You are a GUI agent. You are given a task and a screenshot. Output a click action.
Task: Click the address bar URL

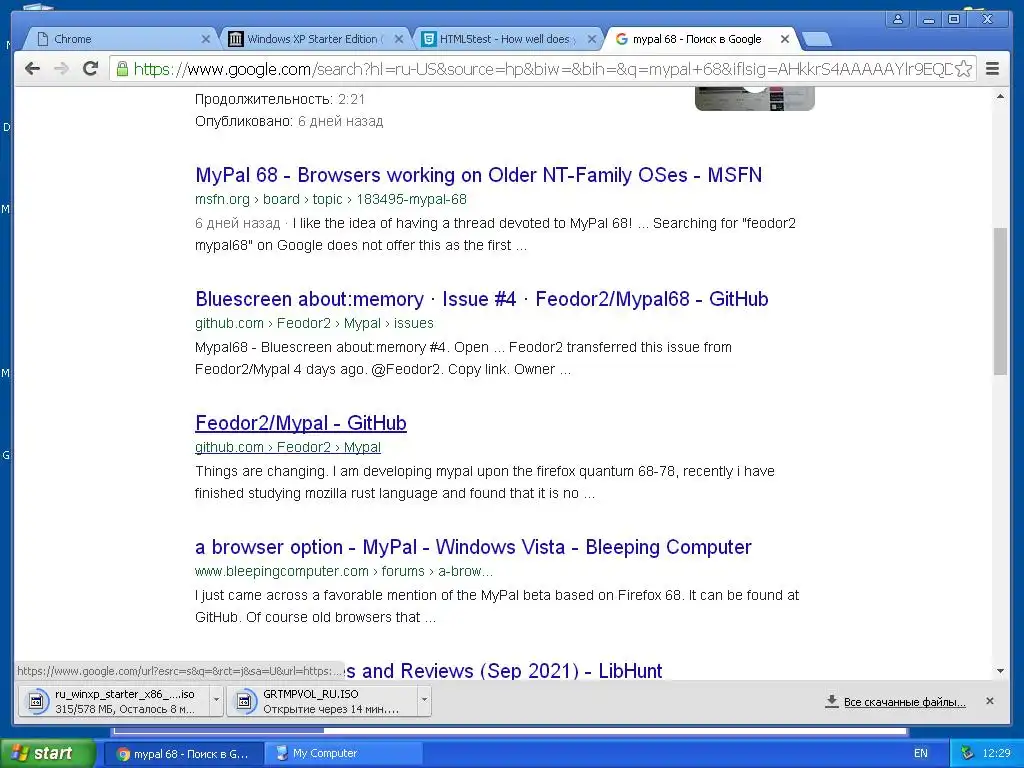(x=542, y=69)
